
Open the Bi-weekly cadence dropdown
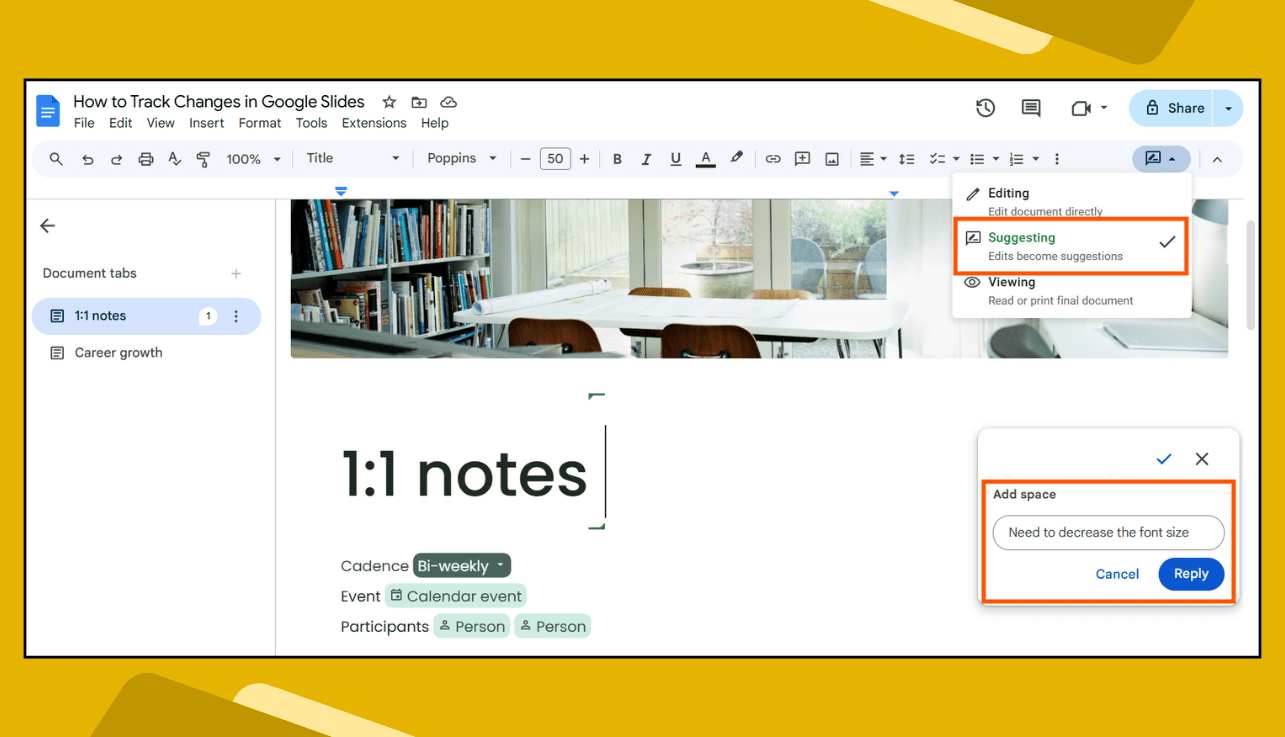point(461,565)
